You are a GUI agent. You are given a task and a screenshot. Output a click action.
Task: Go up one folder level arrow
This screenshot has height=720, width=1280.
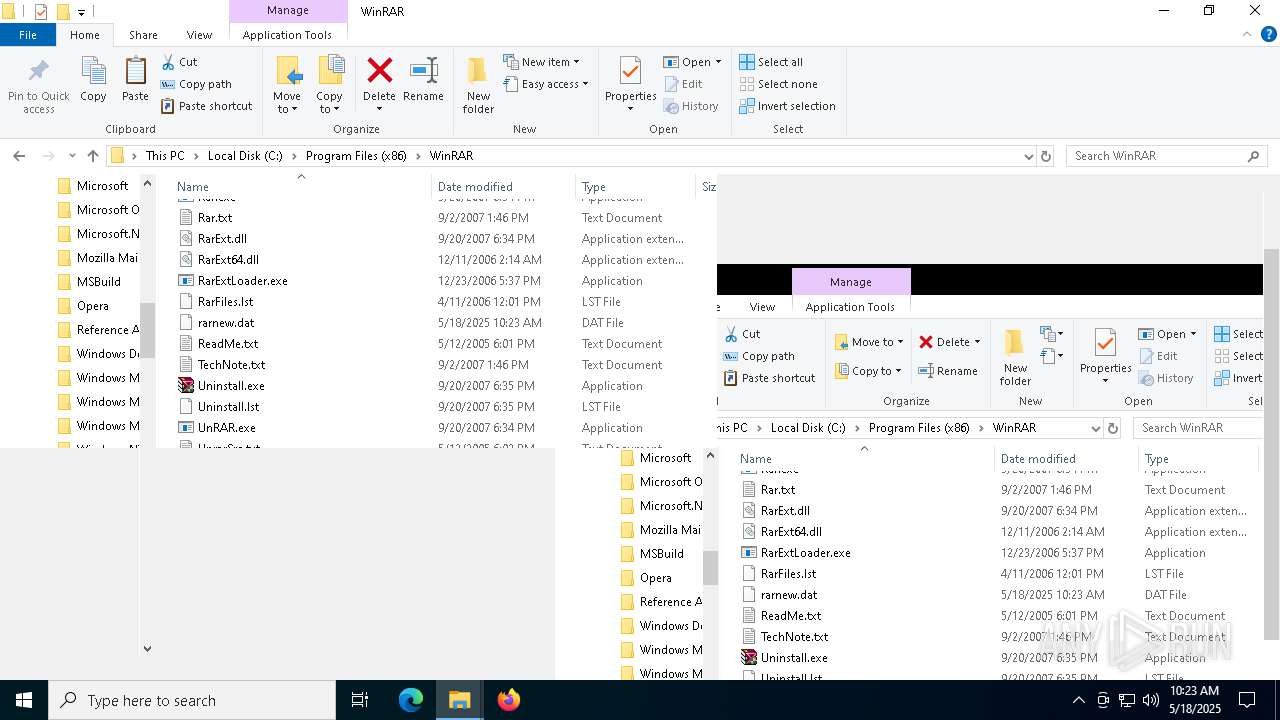[93, 156]
